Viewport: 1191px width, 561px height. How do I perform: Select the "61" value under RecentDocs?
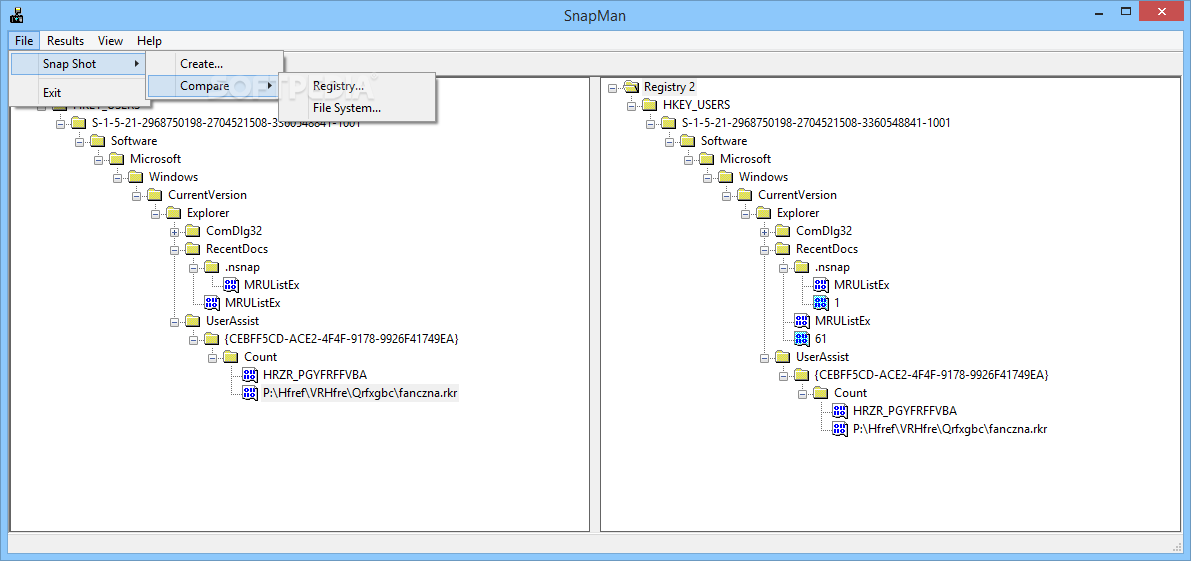coord(820,339)
